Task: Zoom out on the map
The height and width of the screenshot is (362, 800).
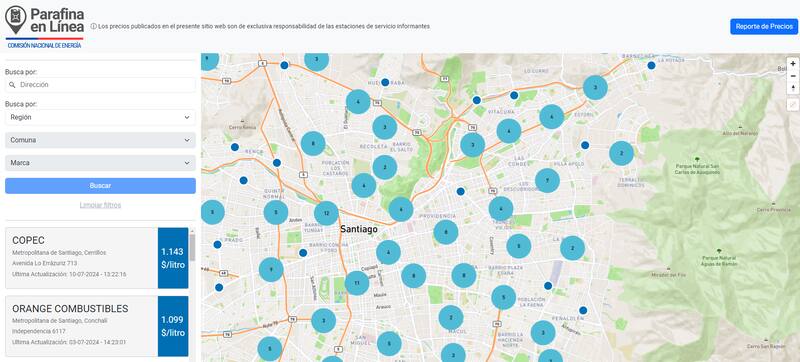Action: [x=793, y=76]
